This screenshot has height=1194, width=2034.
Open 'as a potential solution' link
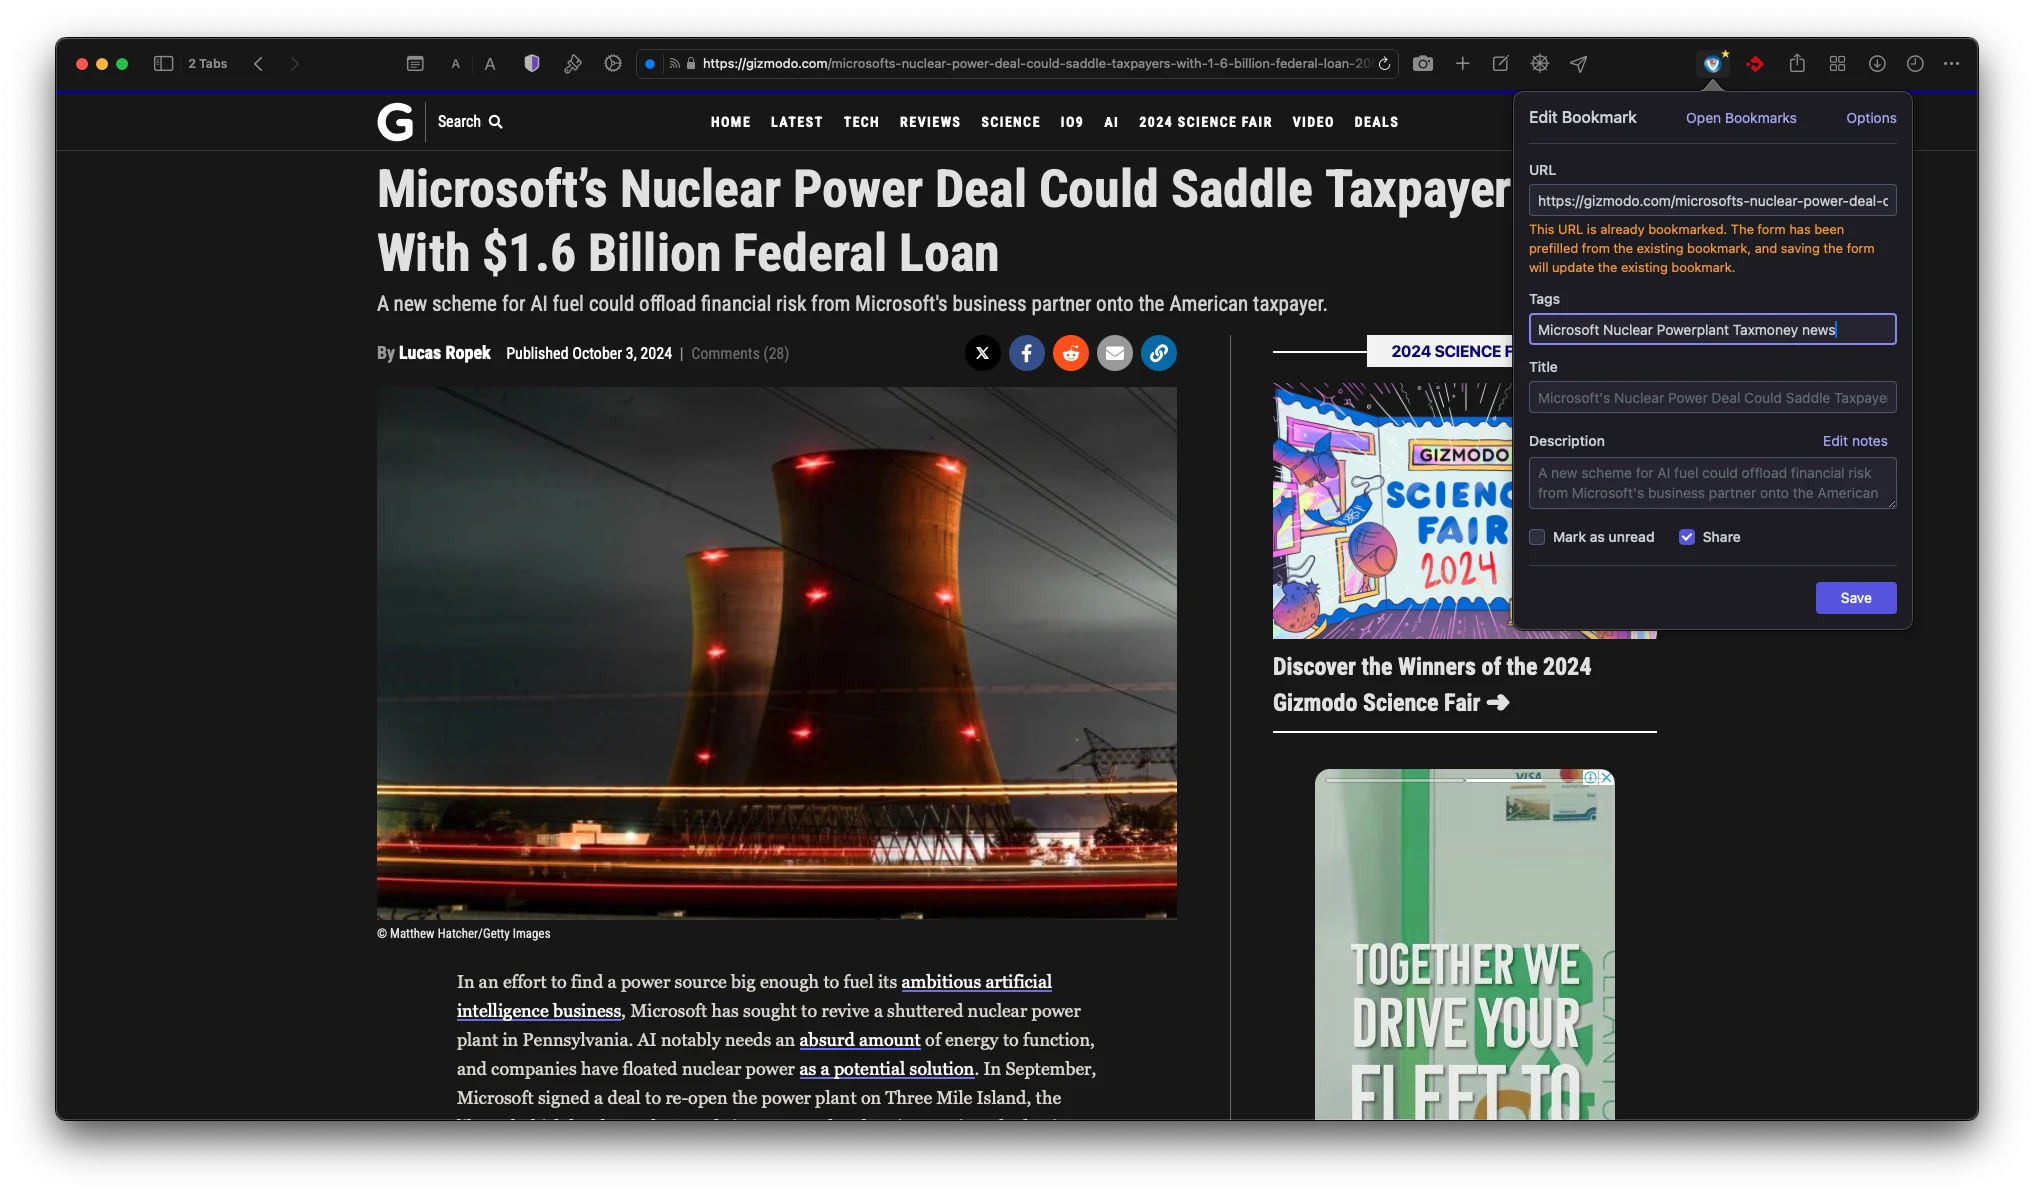pos(886,1069)
